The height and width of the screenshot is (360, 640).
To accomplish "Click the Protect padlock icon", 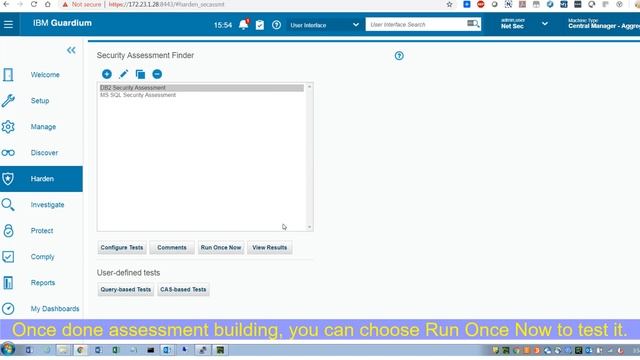I will [x=8, y=231].
